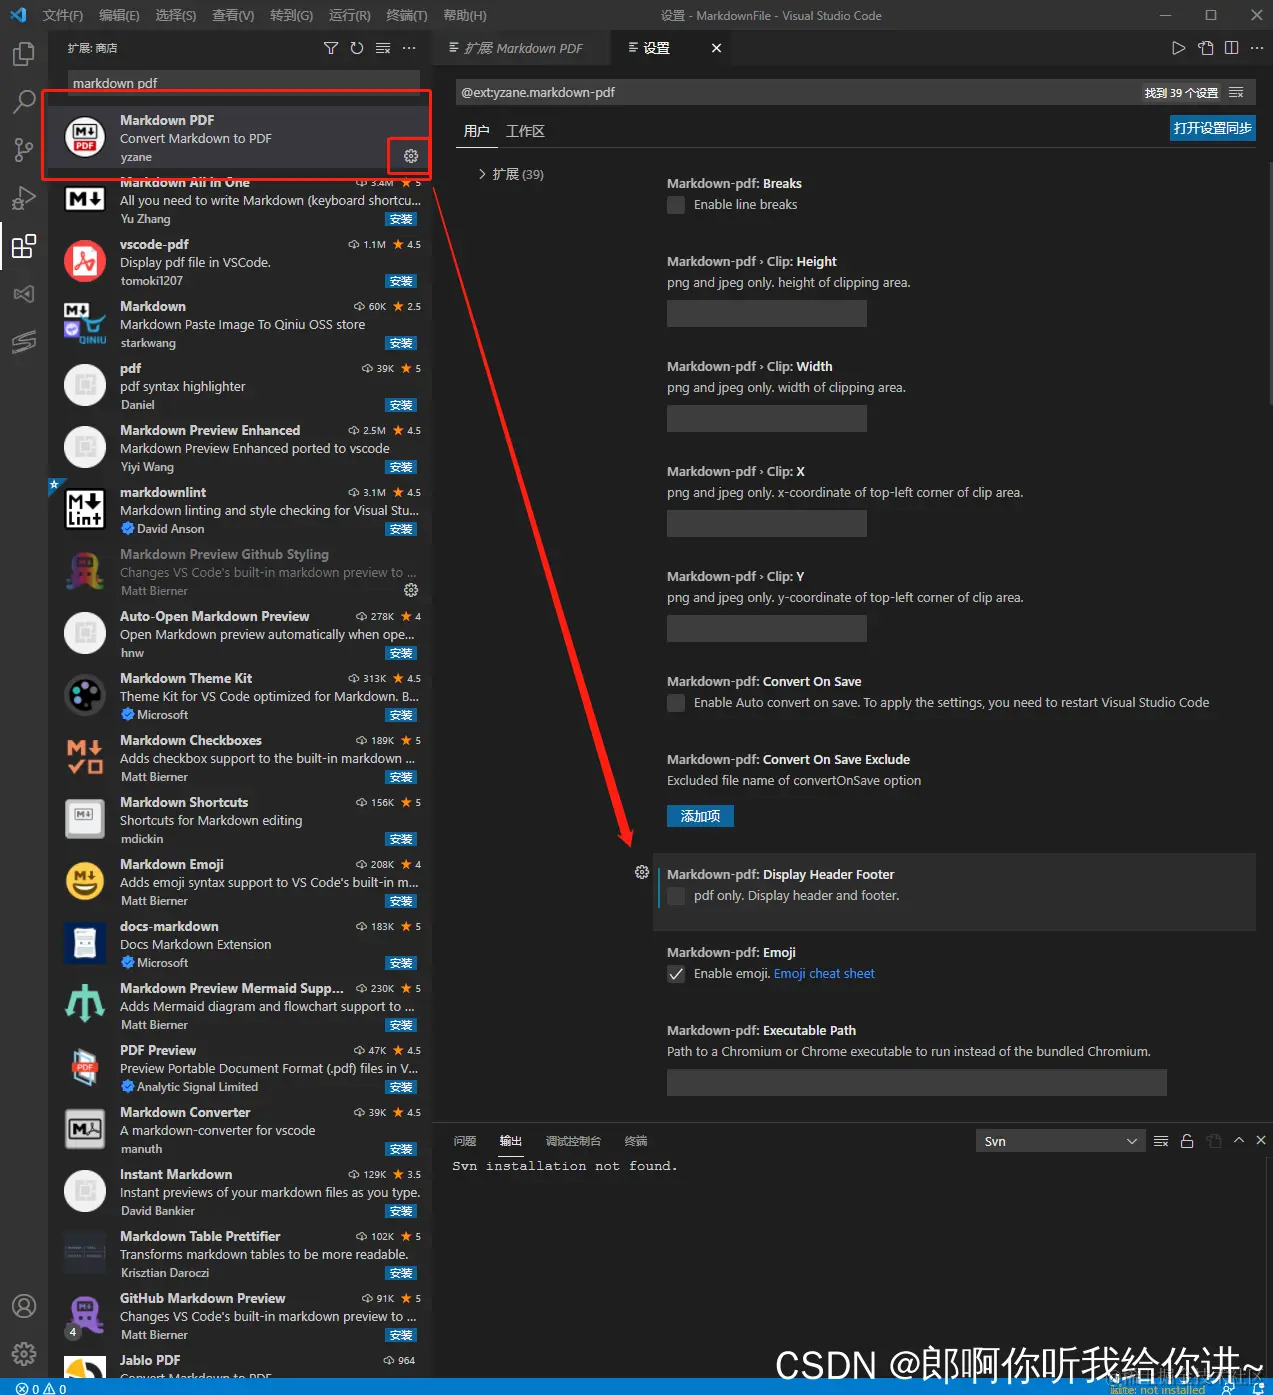Viewport: 1273px width, 1395px height.
Task: Clear the output panel
Action: pyautogui.click(x=1161, y=1141)
